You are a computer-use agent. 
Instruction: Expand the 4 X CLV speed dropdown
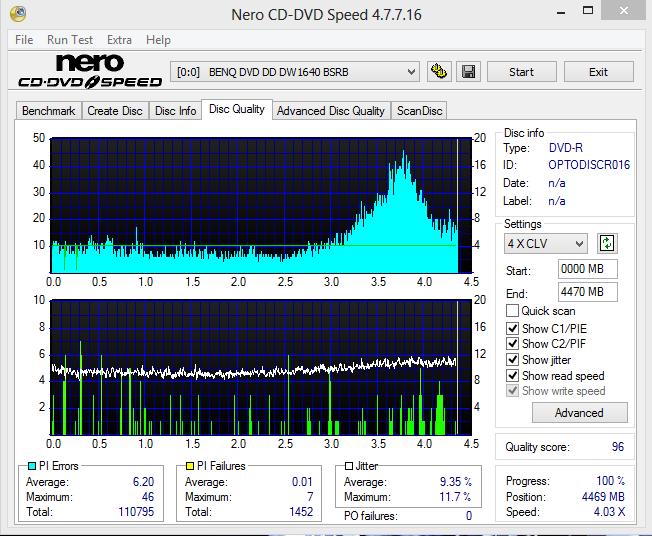546,244
